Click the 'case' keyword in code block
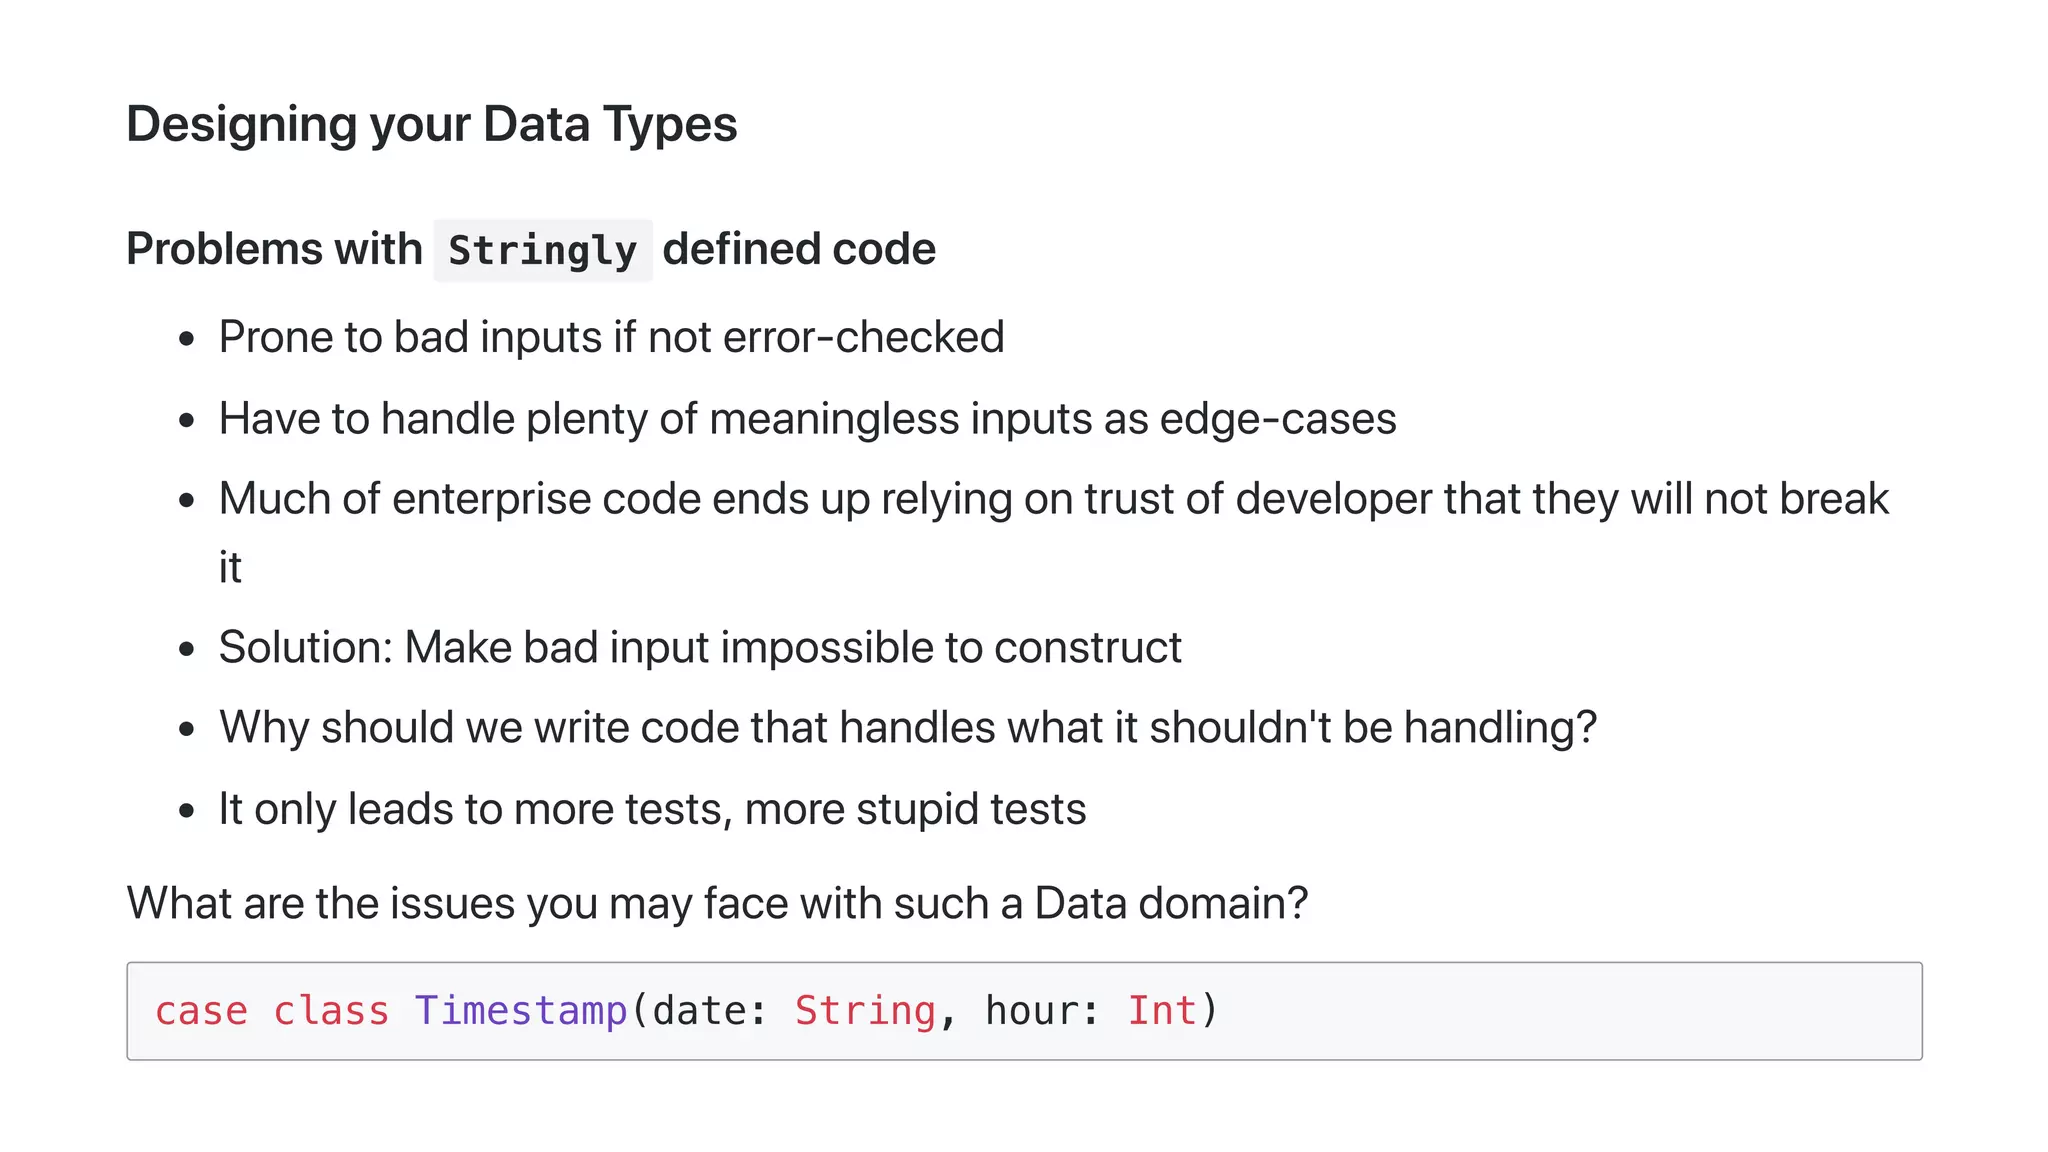This screenshot has width=2048, height=1152. (201, 1011)
